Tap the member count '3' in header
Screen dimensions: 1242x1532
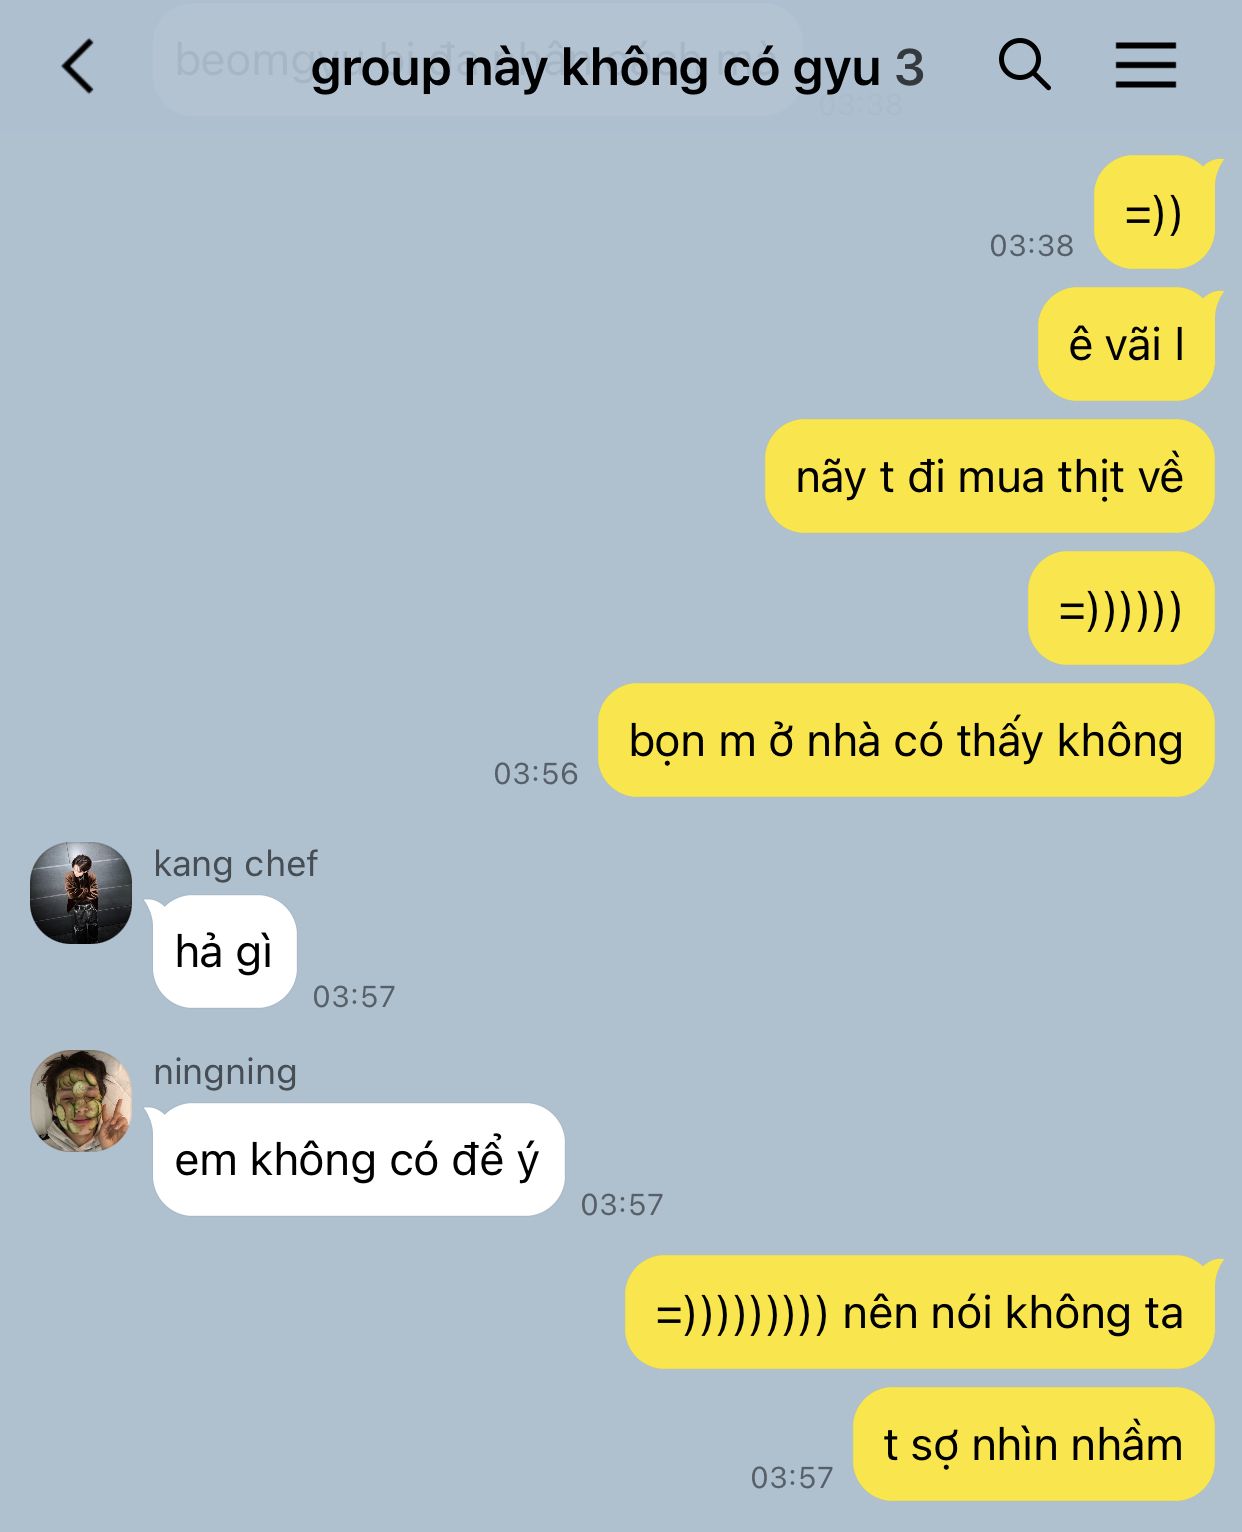tap(909, 68)
